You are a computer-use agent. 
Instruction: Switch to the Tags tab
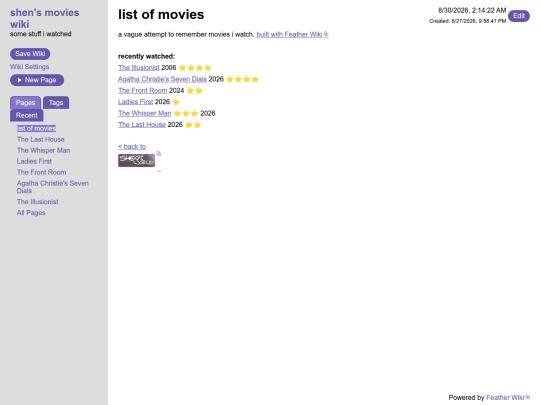point(56,103)
